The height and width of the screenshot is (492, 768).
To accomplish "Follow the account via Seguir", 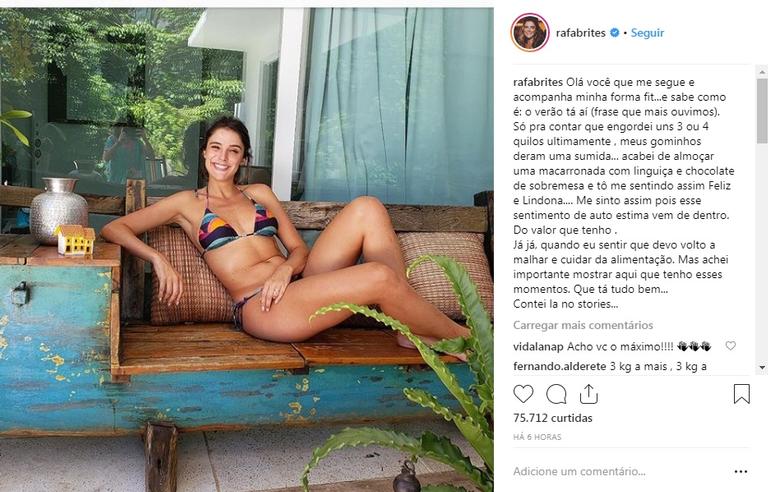I will pos(647,33).
